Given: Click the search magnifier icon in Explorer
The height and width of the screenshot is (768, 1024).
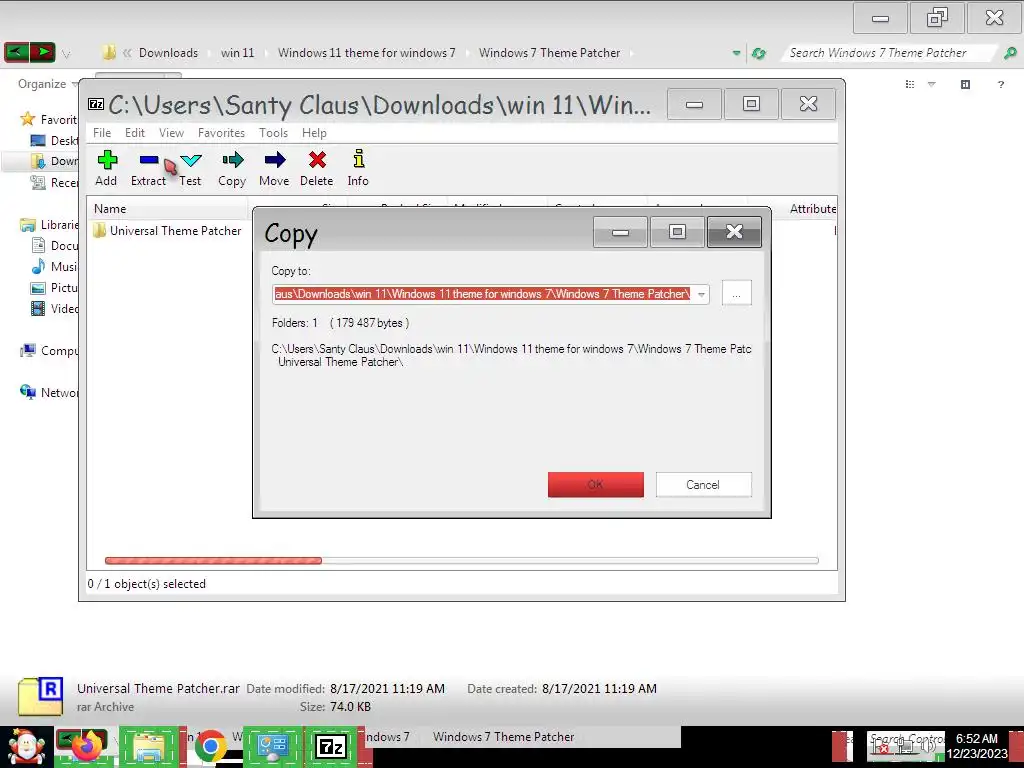Looking at the screenshot, I should pyautogui.click(x=1010, y=53).
